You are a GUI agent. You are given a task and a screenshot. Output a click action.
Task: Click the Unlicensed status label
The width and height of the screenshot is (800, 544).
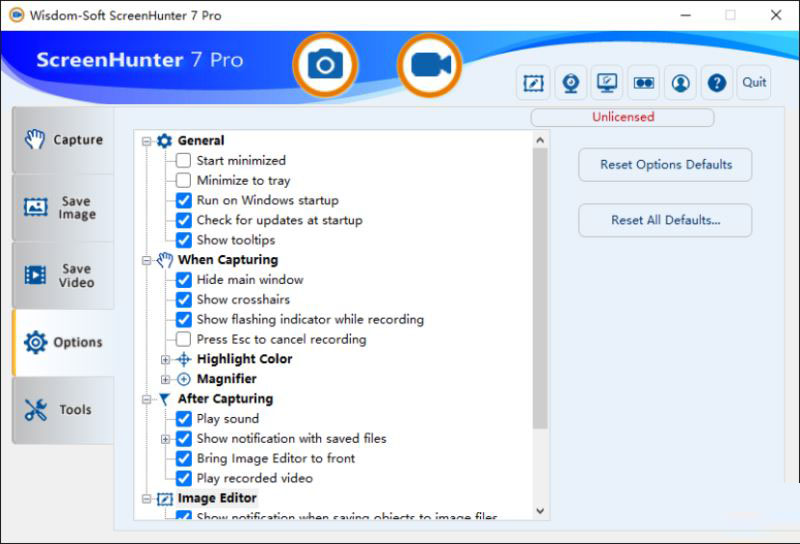tap(623, 117)
